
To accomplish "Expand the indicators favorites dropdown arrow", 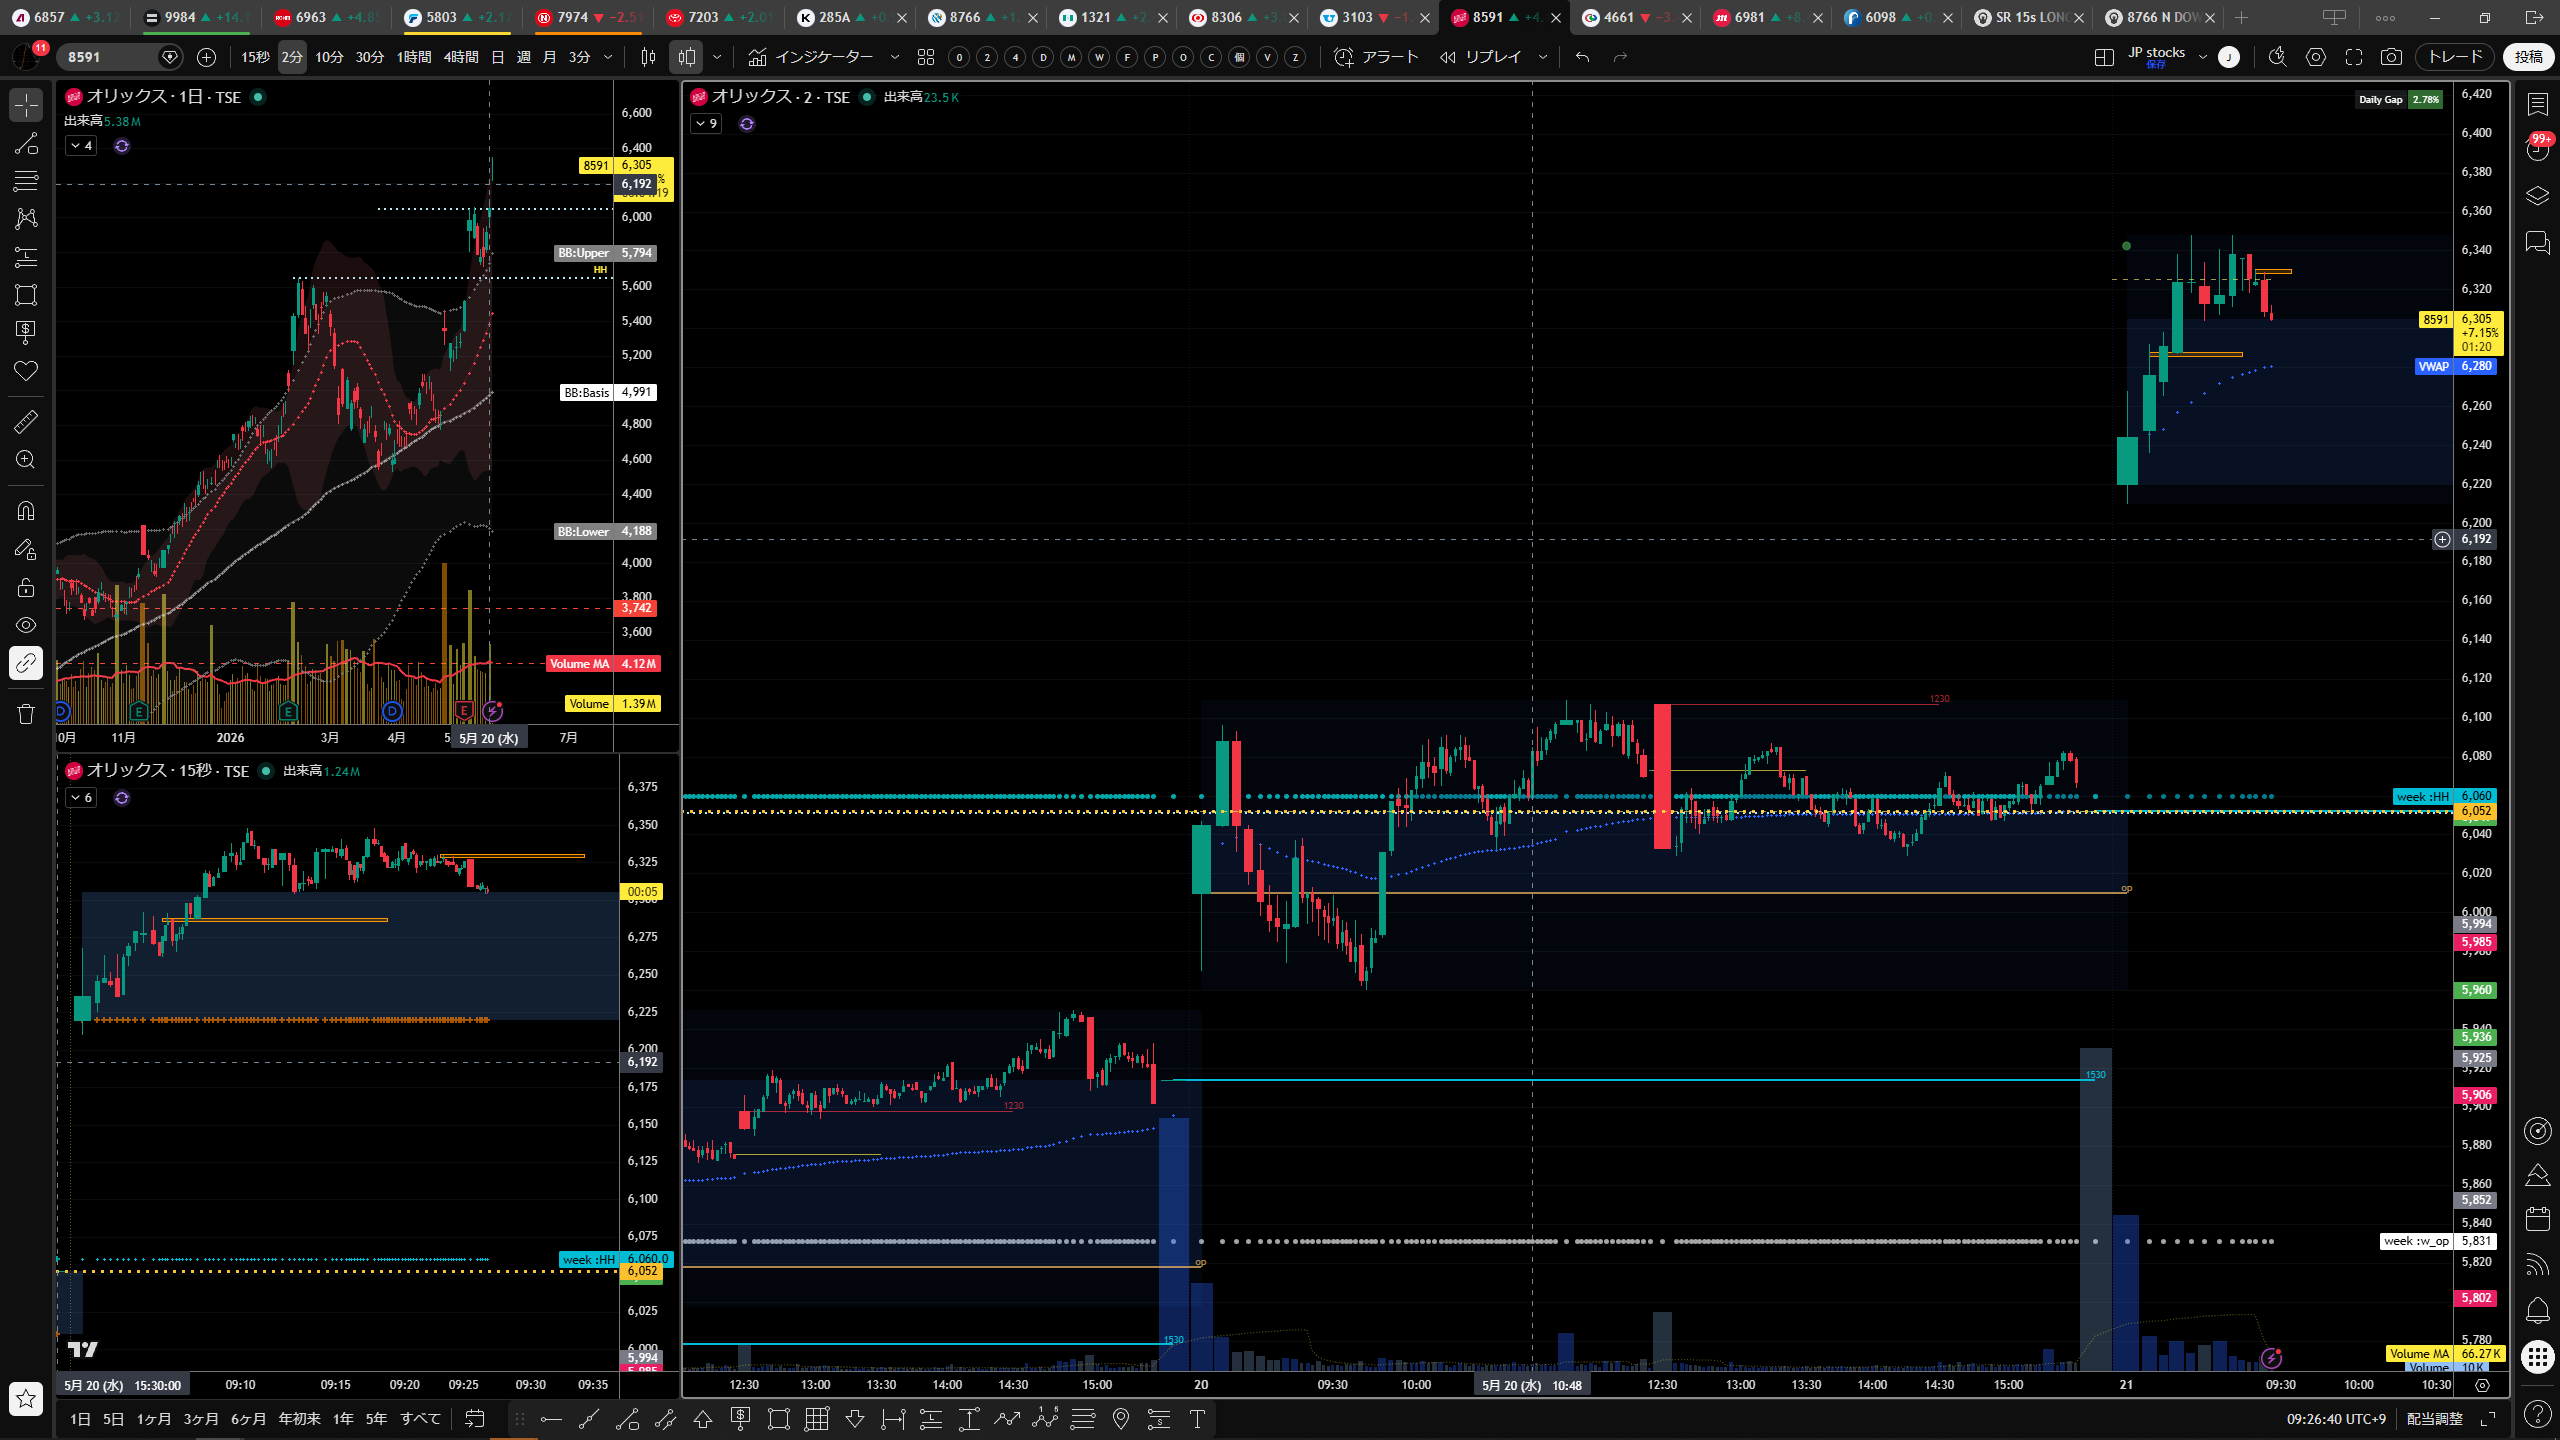I will [x=895, y=57].
